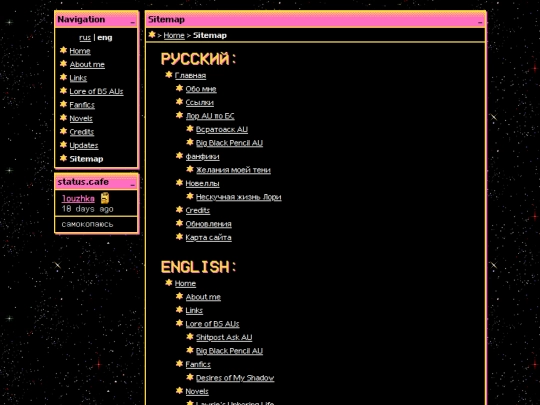Collapse the Sitemap panel with its minimize underscore
Image resolution: width=540 pixels, height=405 pixels.
(480, 22)
